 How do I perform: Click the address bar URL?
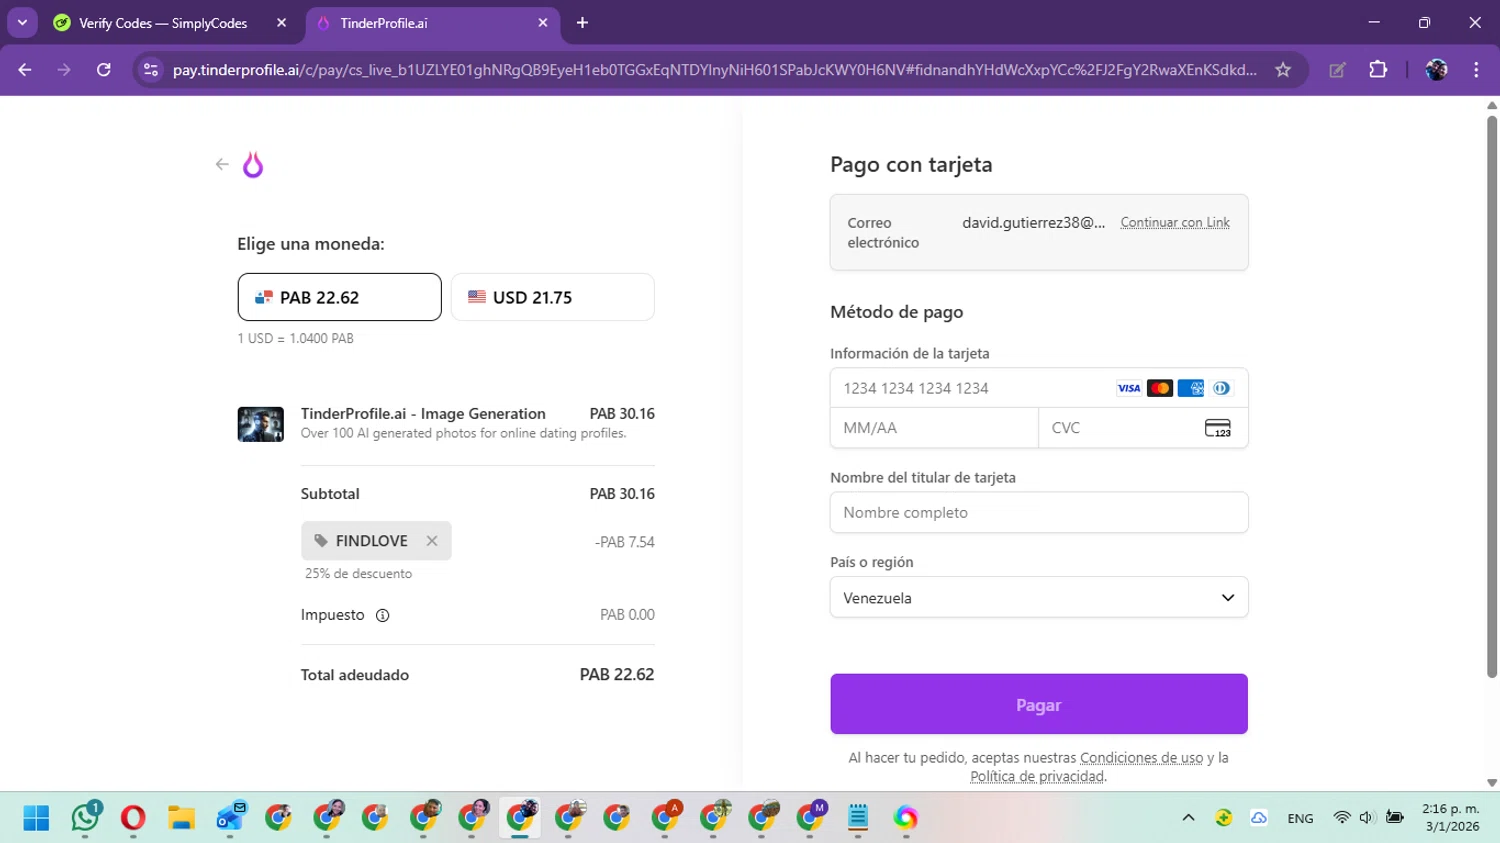pos(714,70)
